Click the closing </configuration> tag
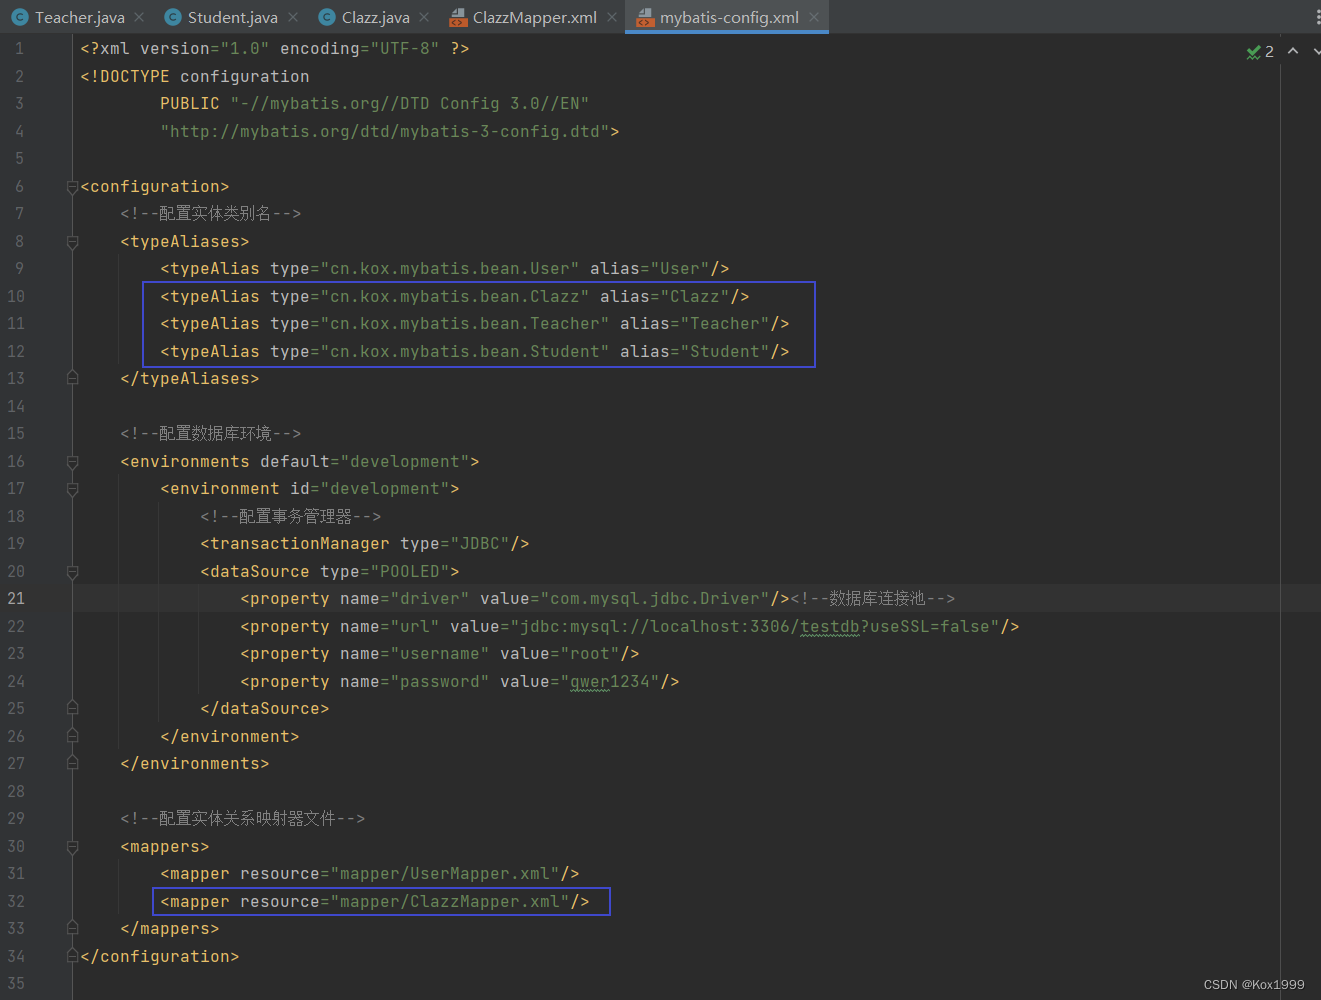The width and height of the screenshot is (1321, 1000). click(x=160, y=956)
